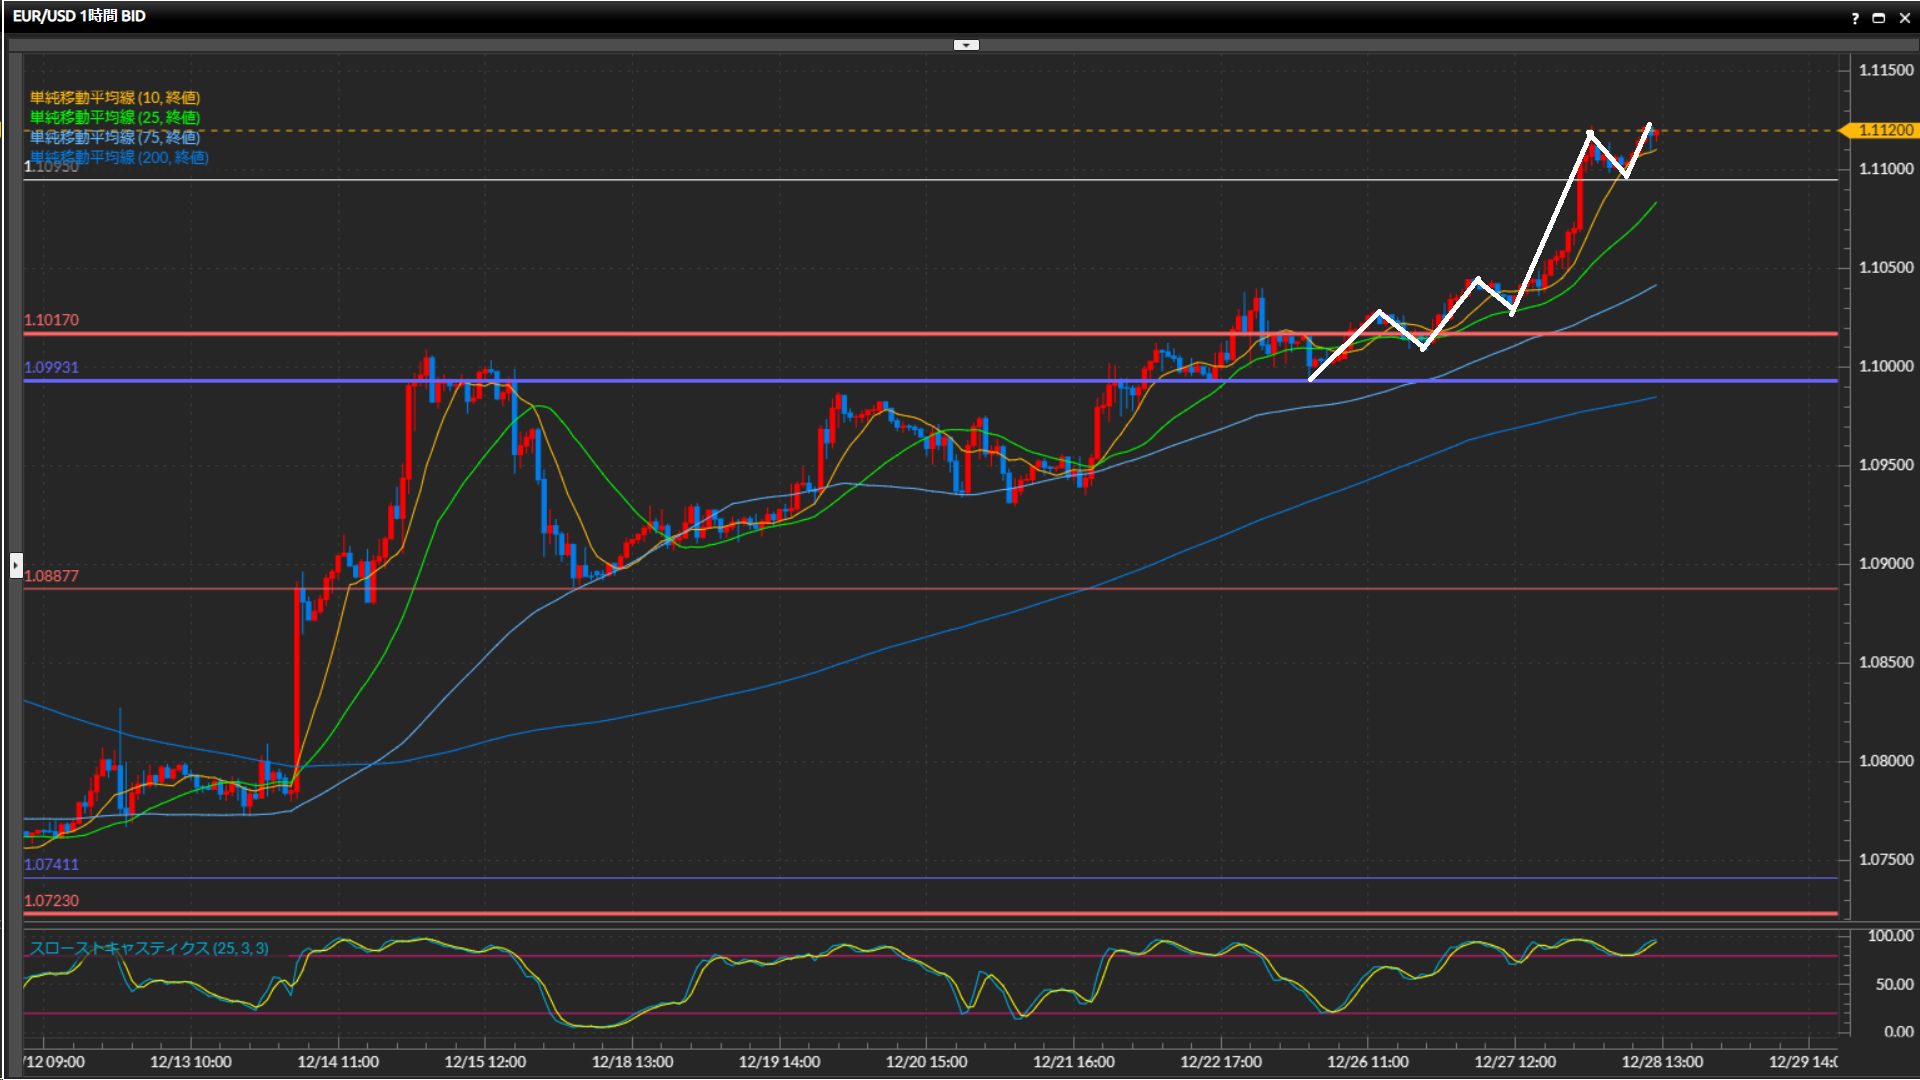The height and width of the screenshot is (1080, 1920).
Task: Click the orange 1.11200 current price tag
Action: click(1882, 130)
